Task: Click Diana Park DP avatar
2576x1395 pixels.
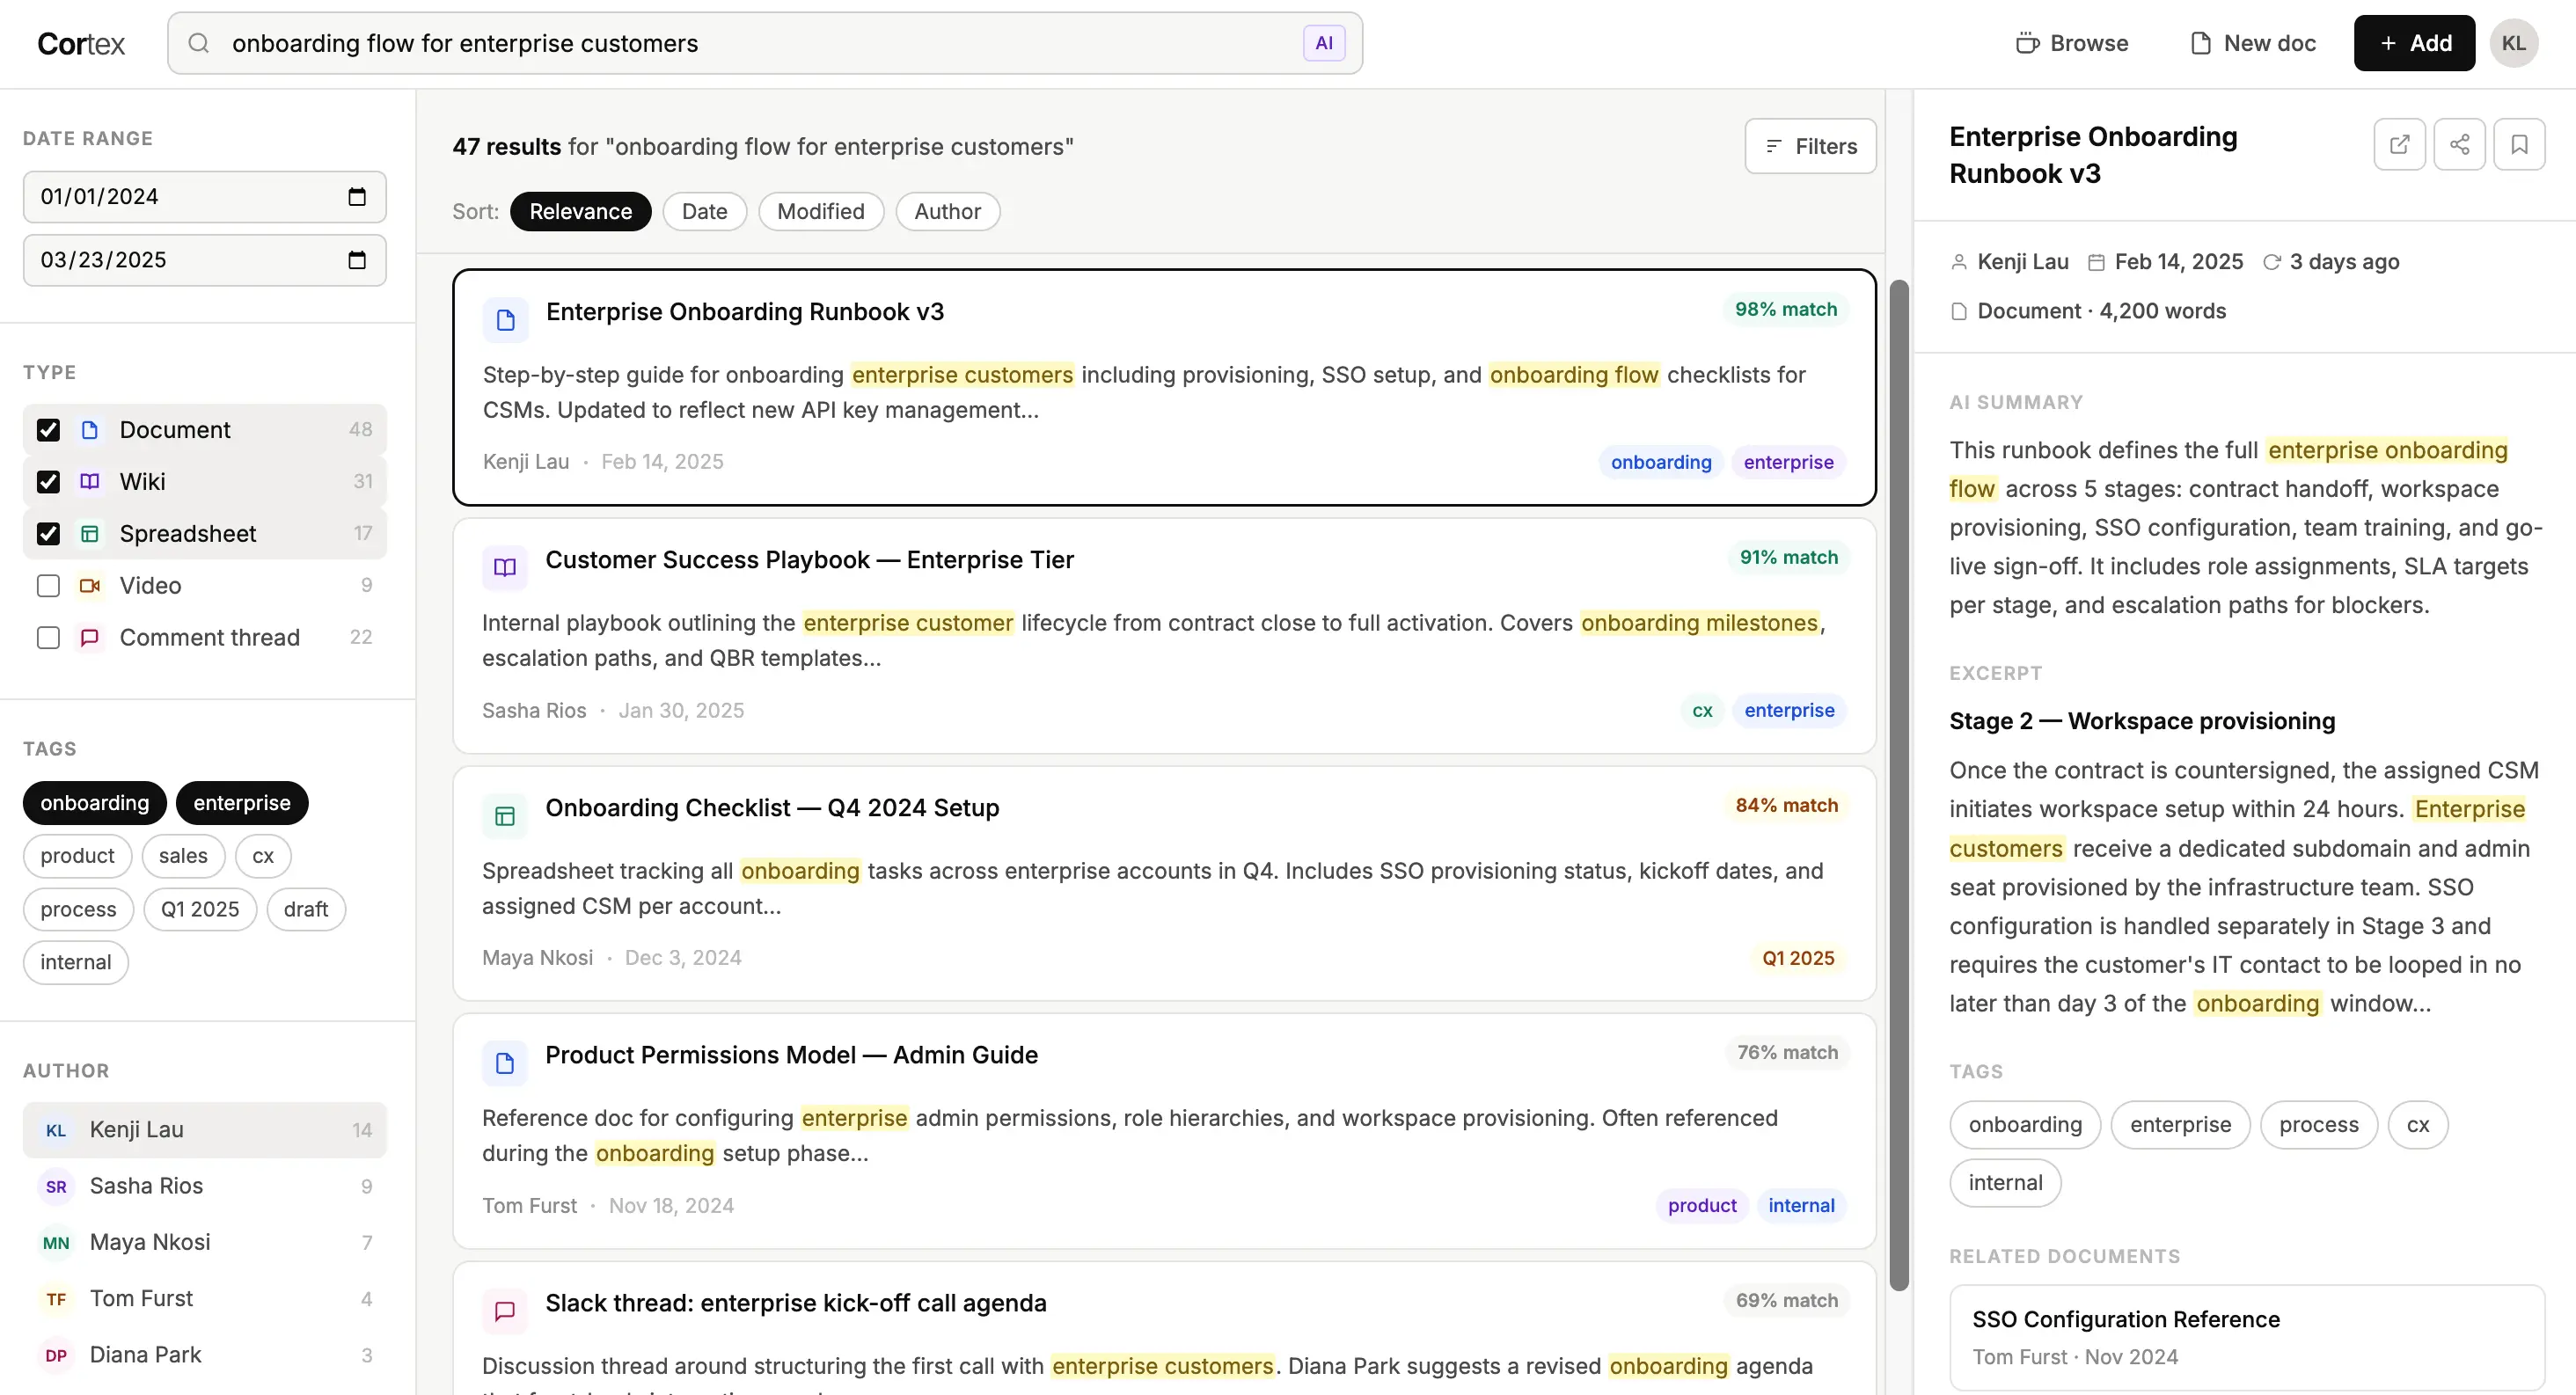Action: 56,1355
